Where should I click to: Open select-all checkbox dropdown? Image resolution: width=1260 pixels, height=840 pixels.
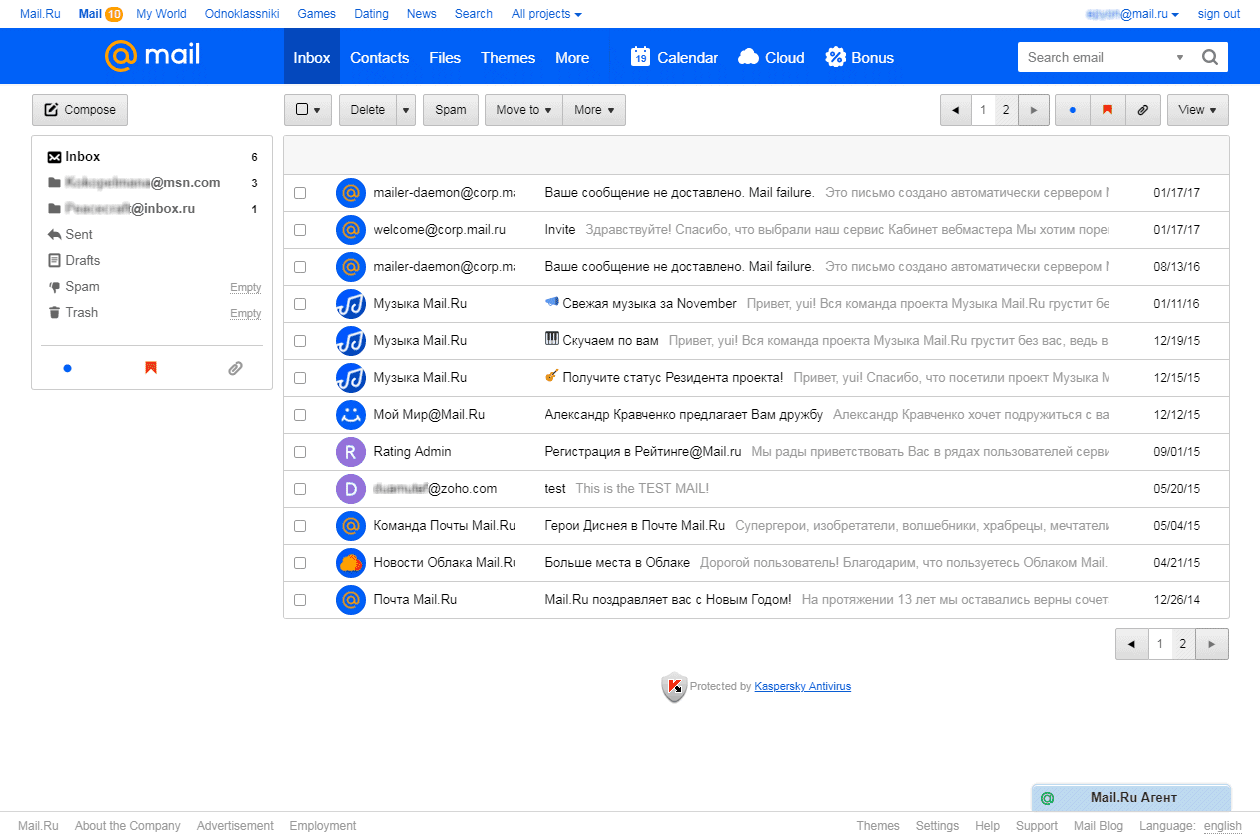point(308,110)
